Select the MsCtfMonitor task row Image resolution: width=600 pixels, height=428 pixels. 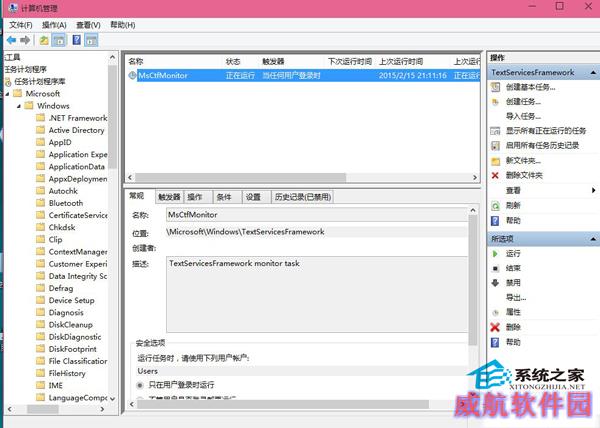click(x=304, y=75)
